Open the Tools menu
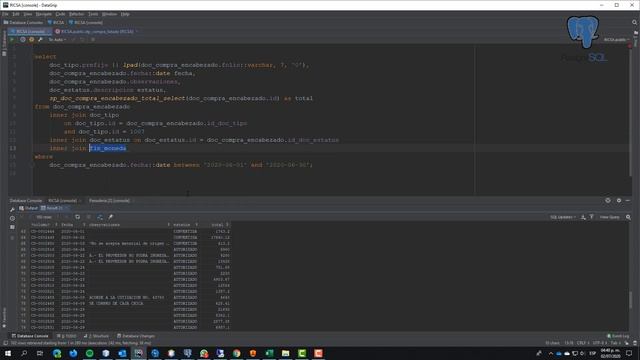This screenshot has height=360, width=640. tap(93, 14)
